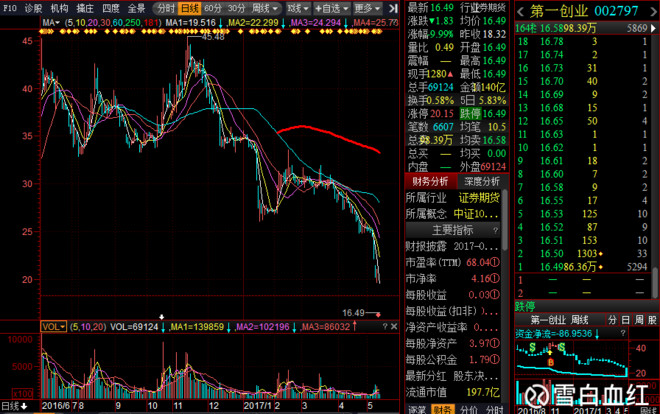660x414 pixels.
Task: Switch chart to 60分 period
Action: [213, 8]
